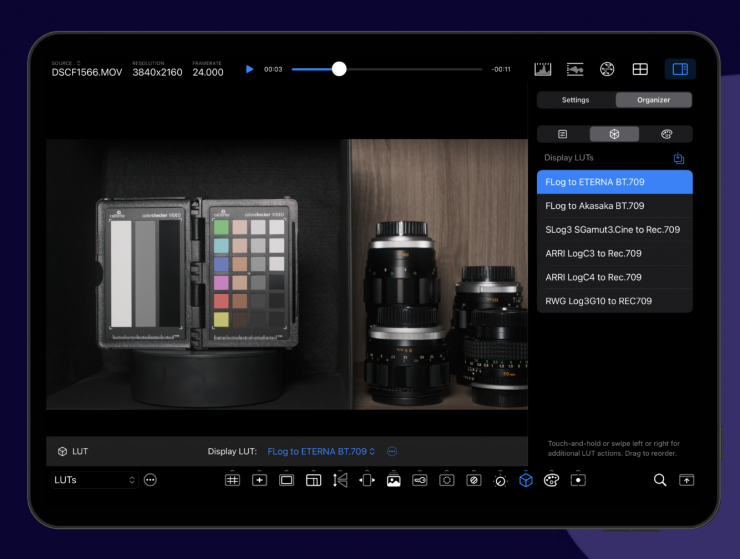This screenshot has height=559, width=740.
Task: Open the SOURCE file selector
Action: (x=88, y=72)
